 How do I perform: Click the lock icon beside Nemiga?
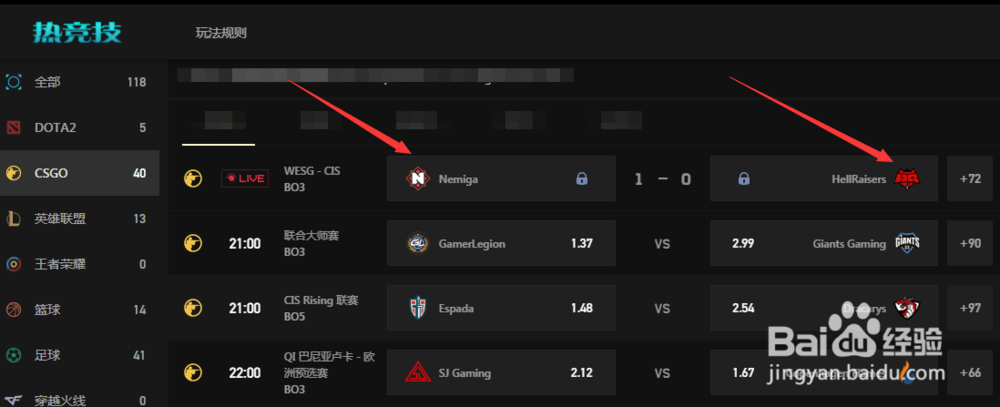pos(581,179)
